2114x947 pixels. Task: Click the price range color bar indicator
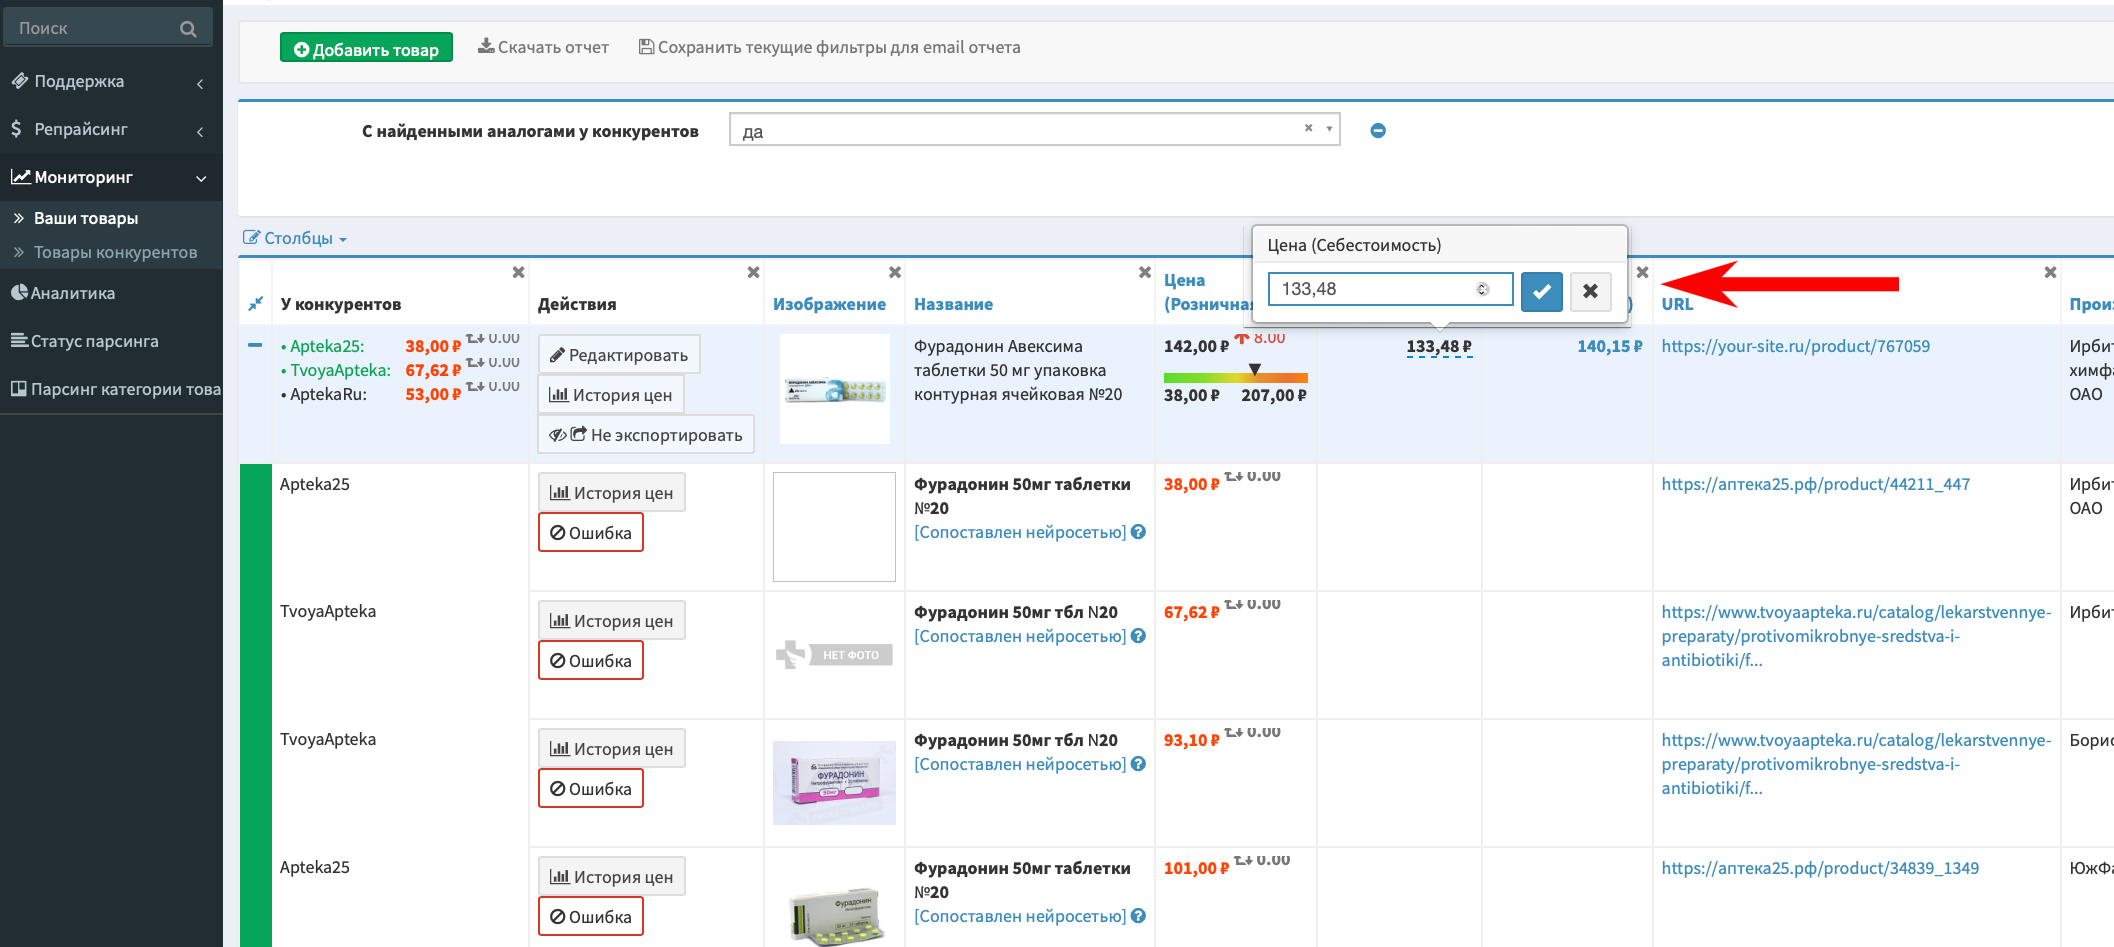[1235, 377]
